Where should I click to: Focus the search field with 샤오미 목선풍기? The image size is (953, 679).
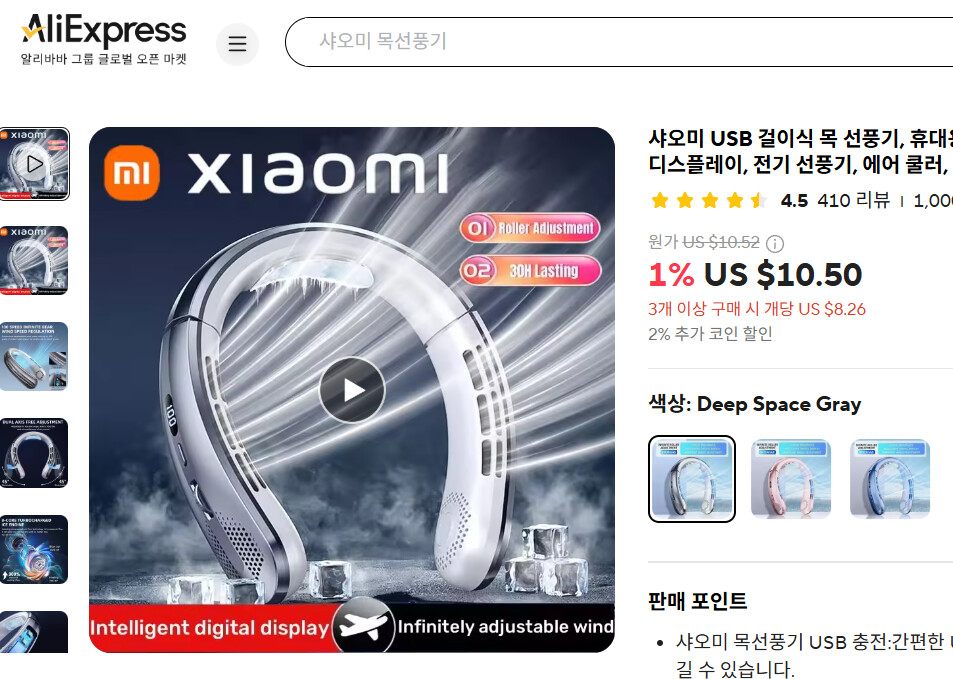619,41
